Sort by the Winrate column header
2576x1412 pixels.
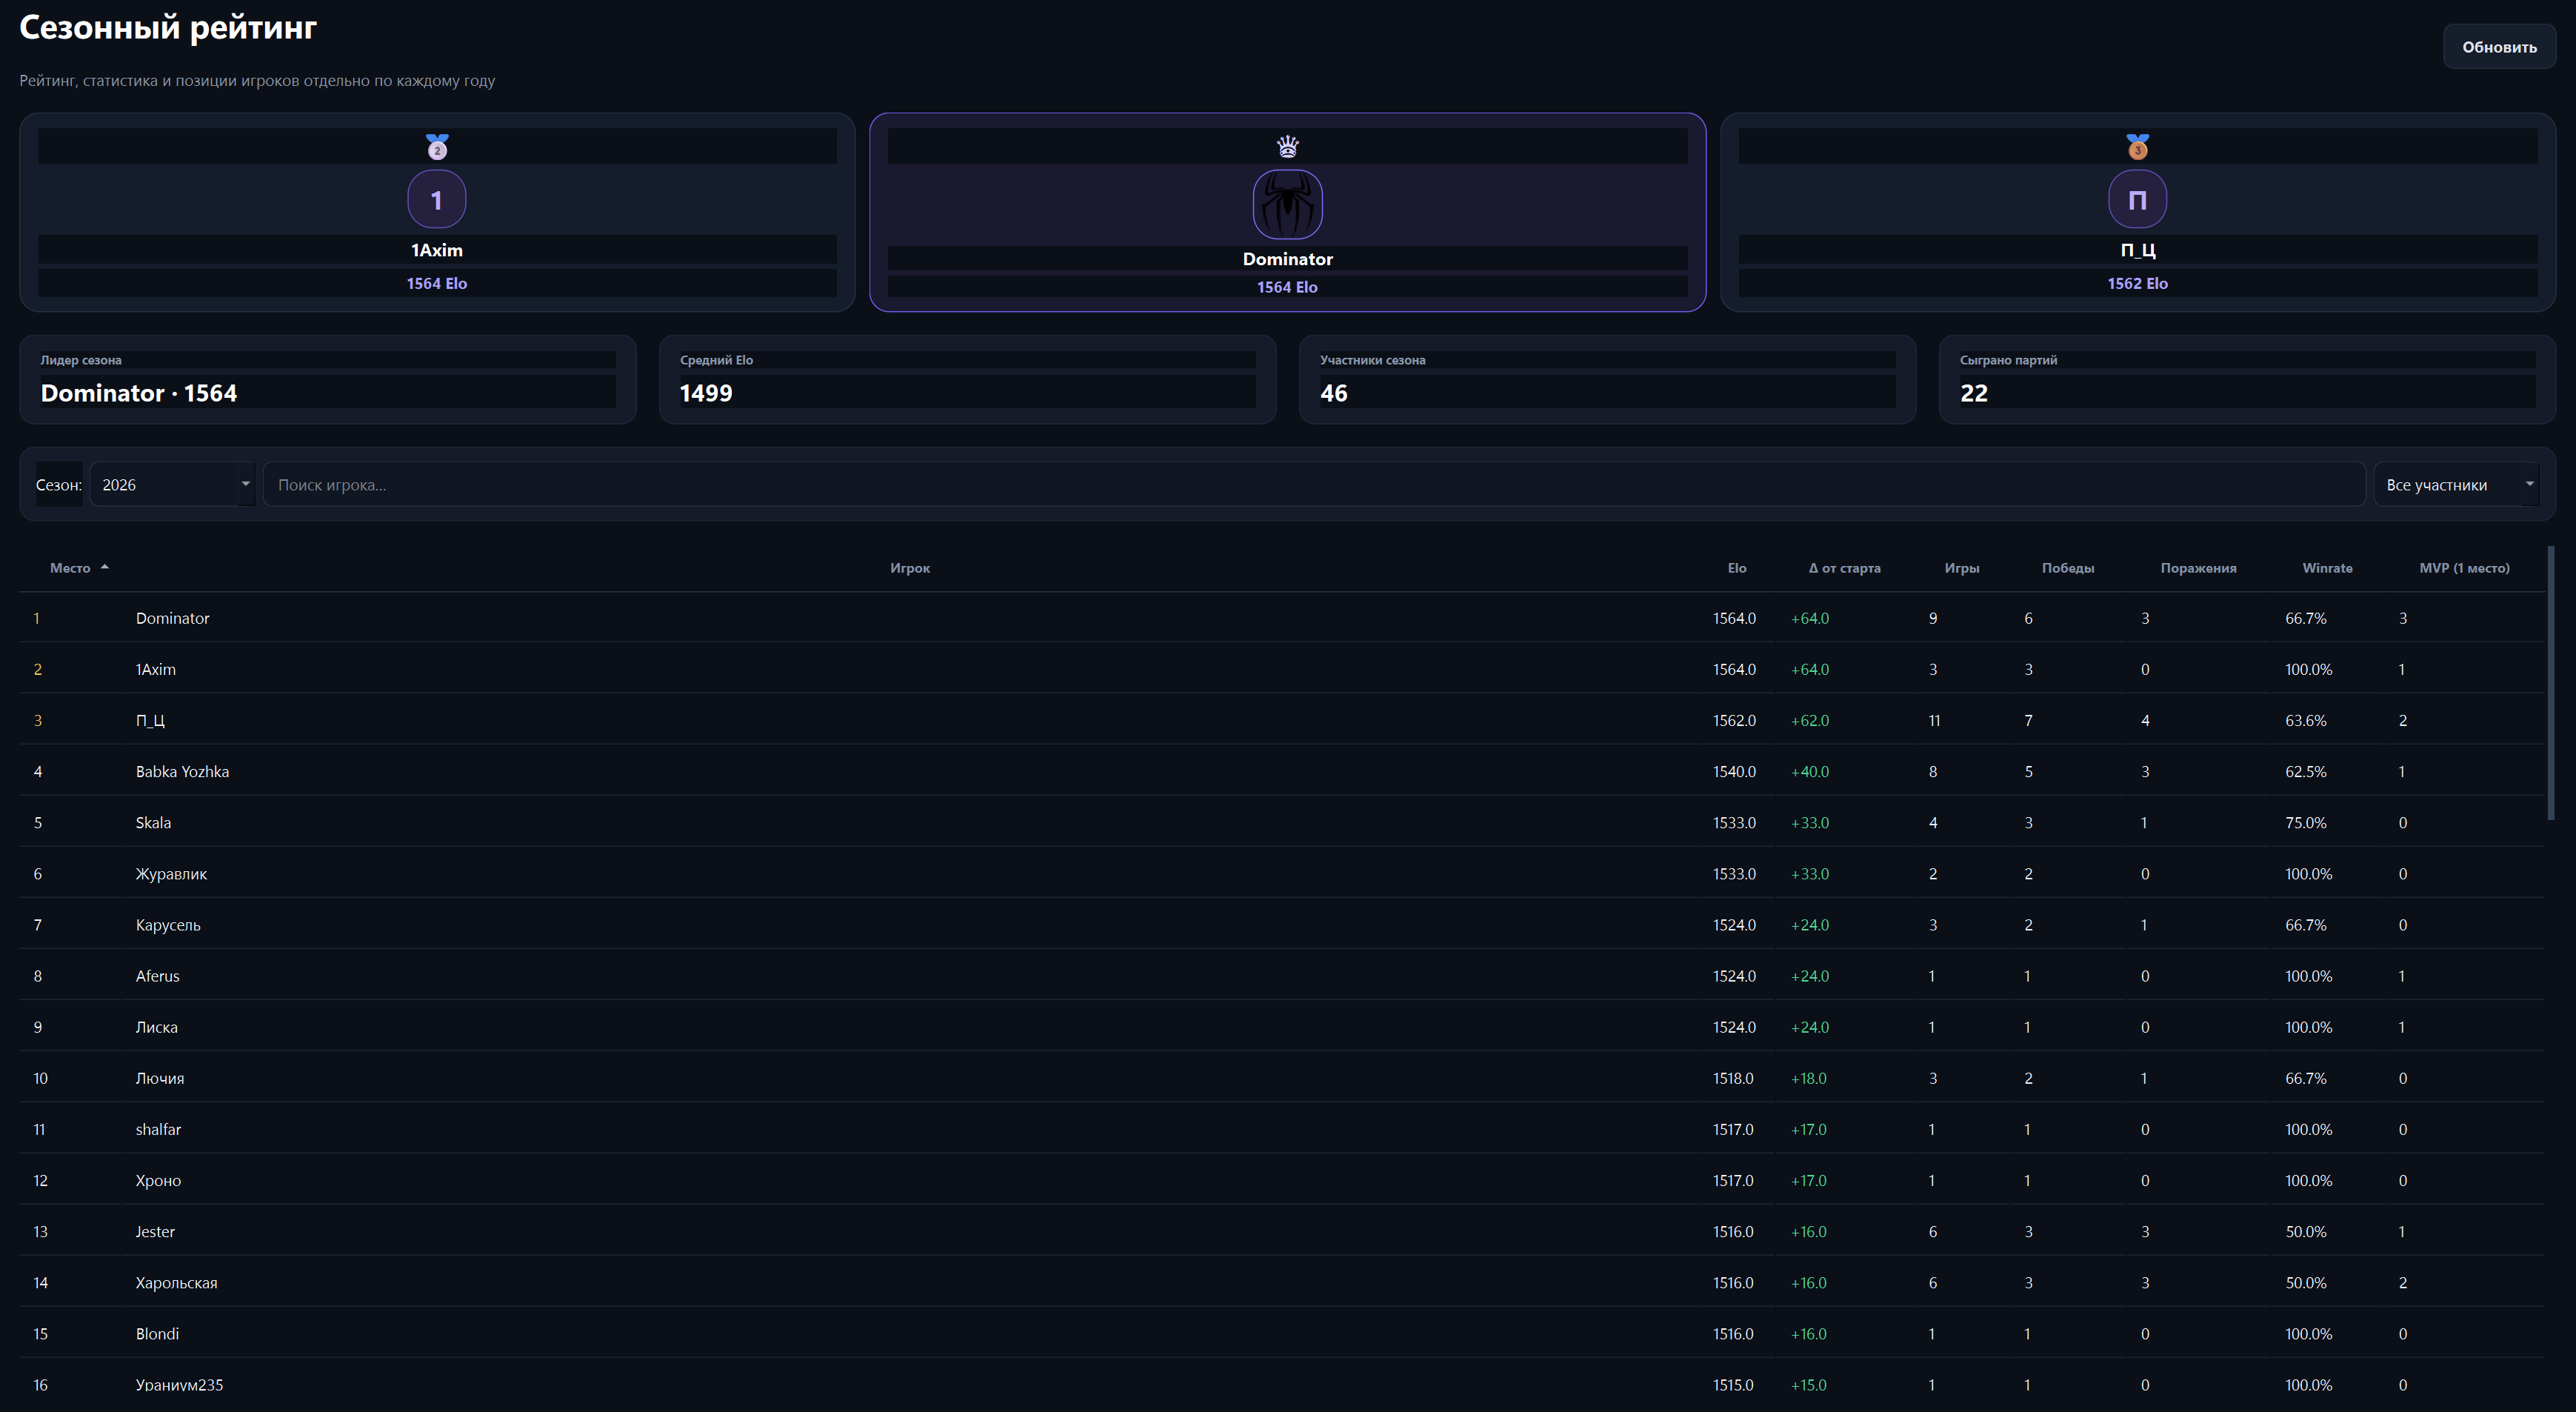(2327, 568)
